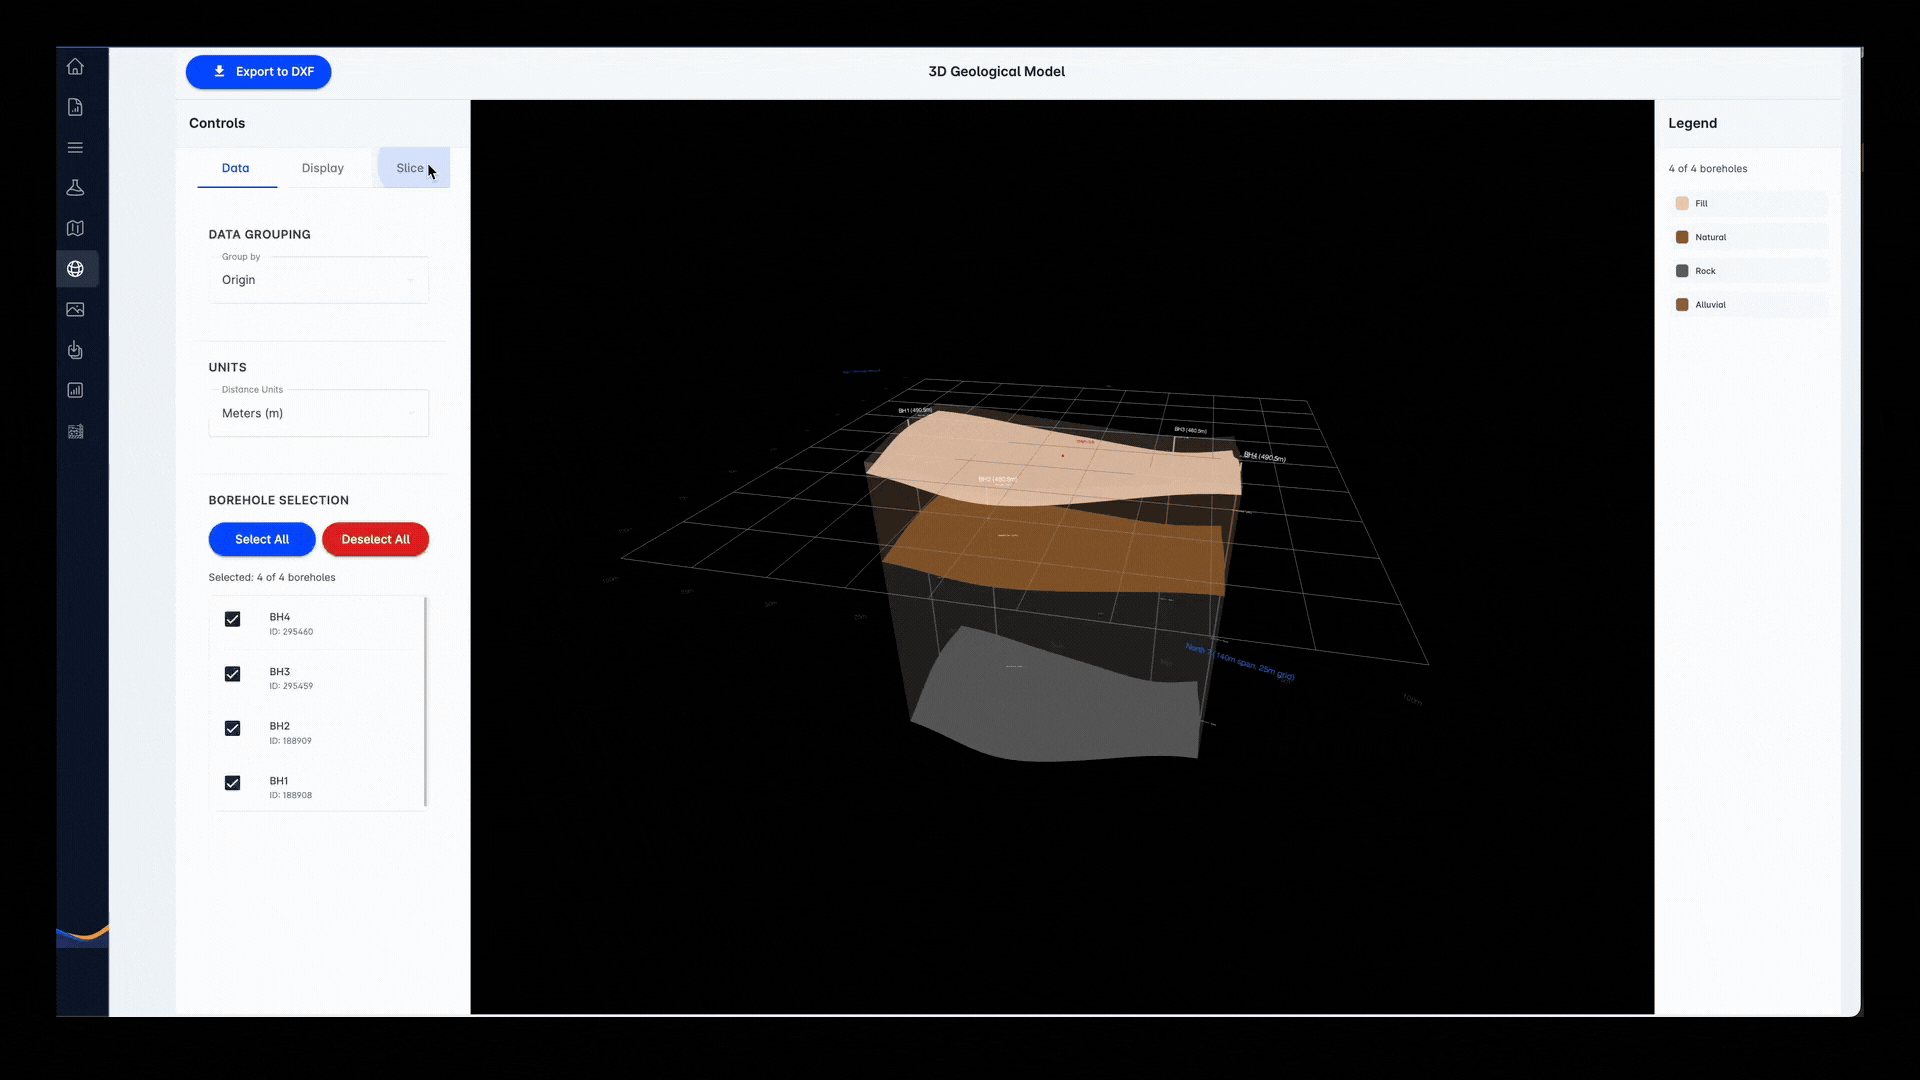Click the Select All boreholes button
This screenshot has width=1920, height=1080.
(x=262, y=539)
